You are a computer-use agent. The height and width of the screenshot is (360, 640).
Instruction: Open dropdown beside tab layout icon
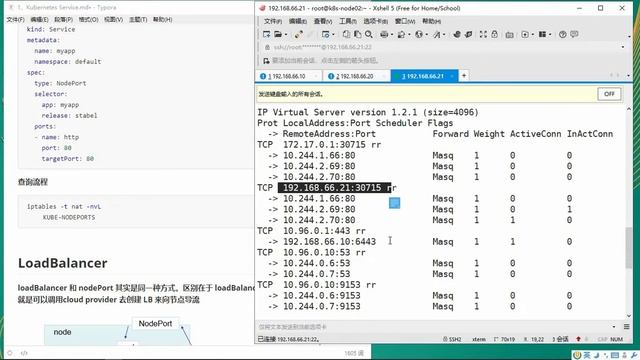point(550,35)
